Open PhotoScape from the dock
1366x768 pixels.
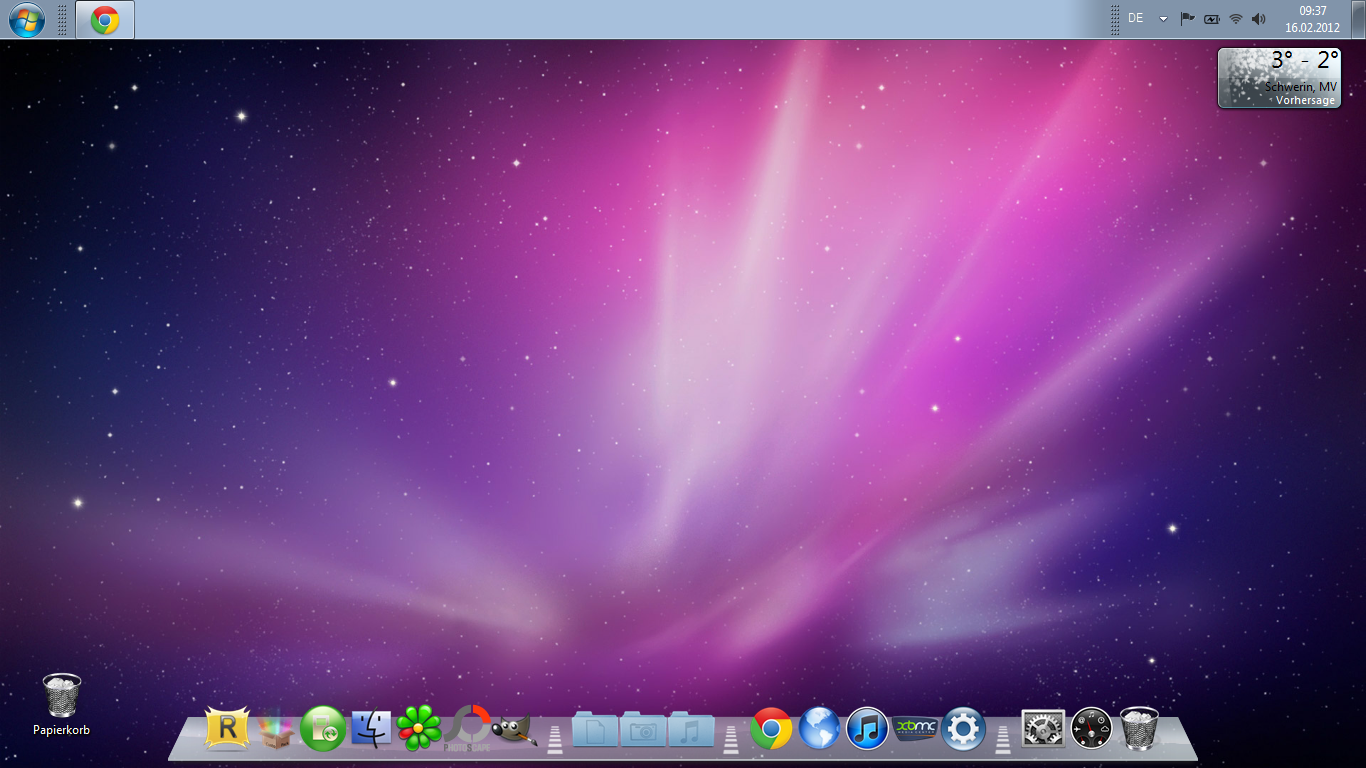467,728
